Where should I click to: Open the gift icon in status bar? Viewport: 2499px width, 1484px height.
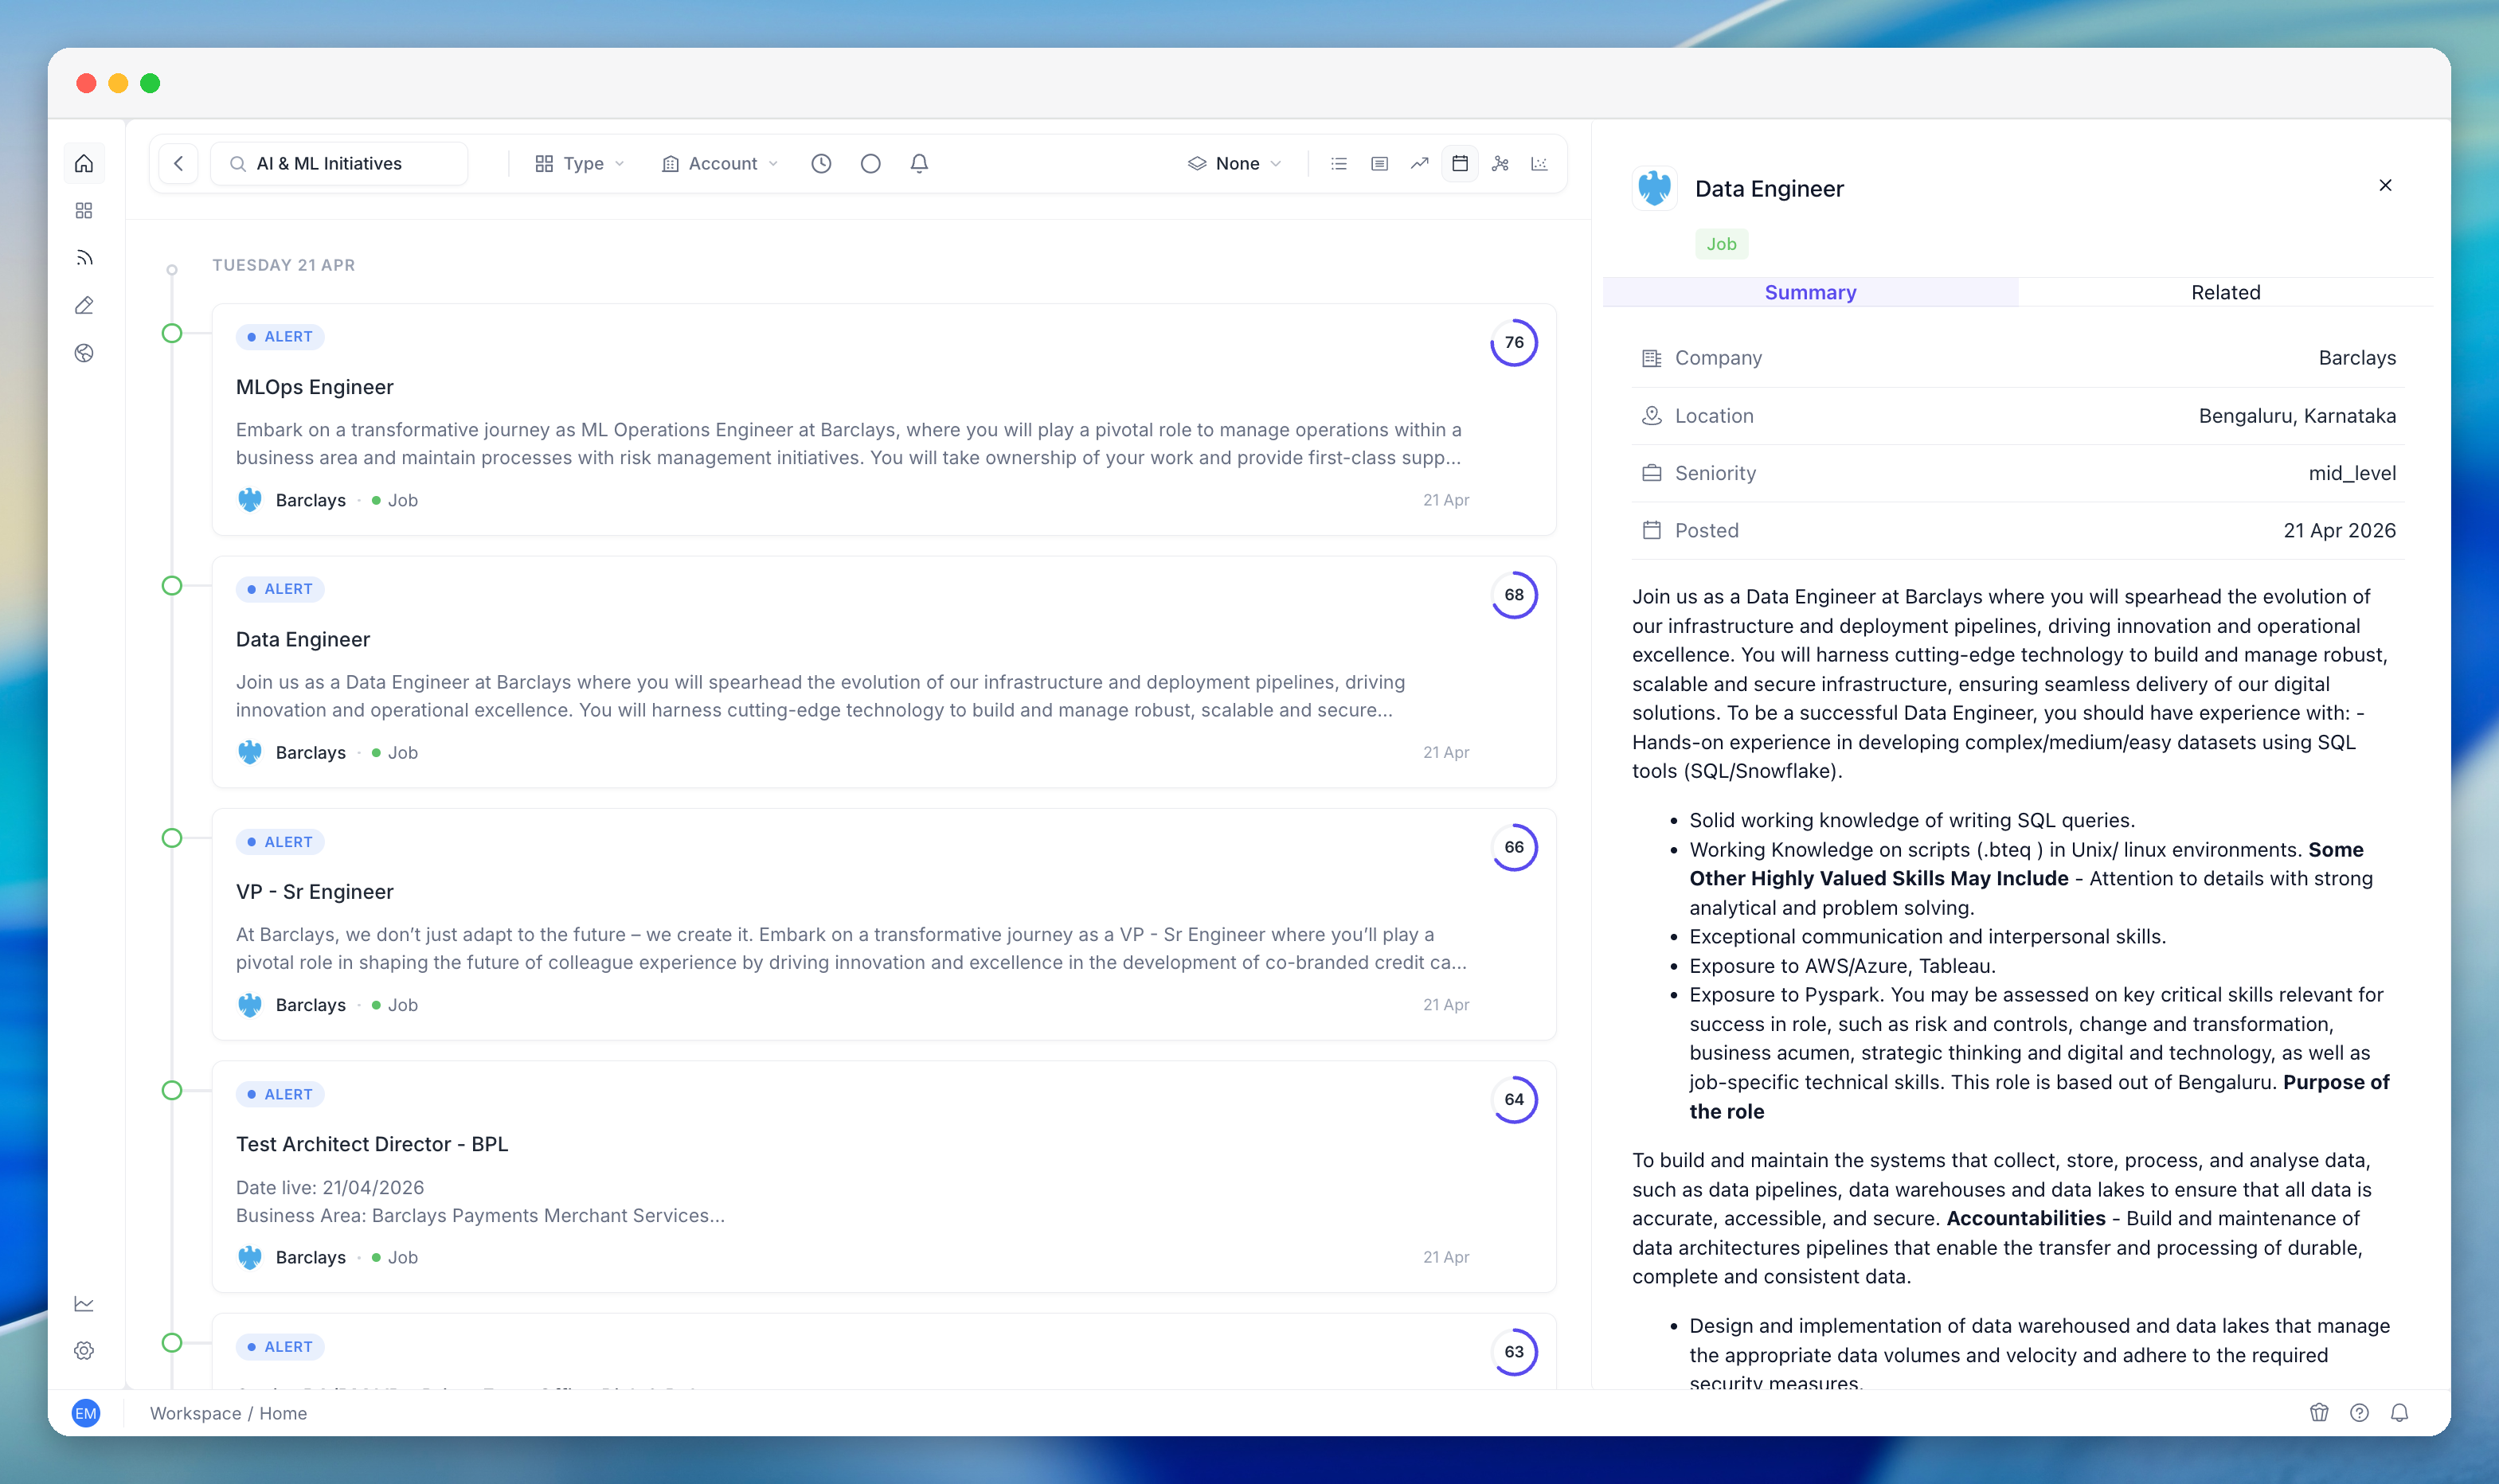2320,1413
